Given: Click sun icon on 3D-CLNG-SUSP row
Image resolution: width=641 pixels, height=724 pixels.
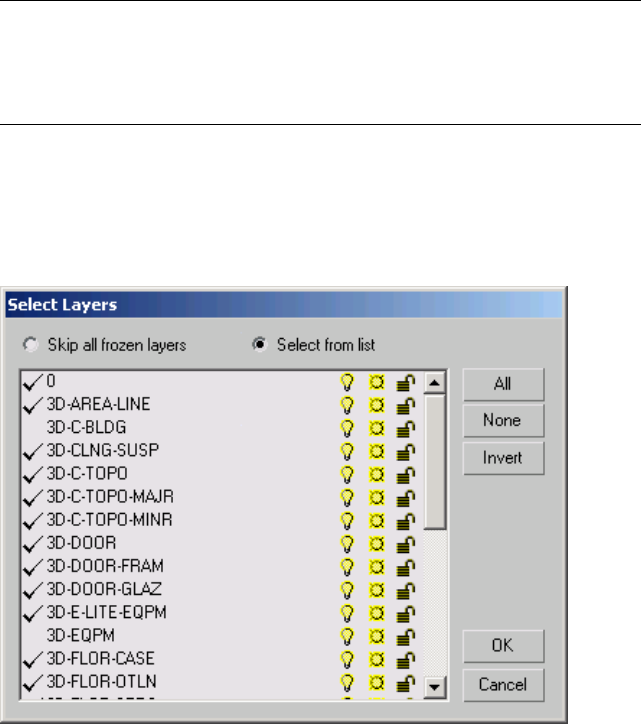Looking at the screenshot, I should pos(376,452).
